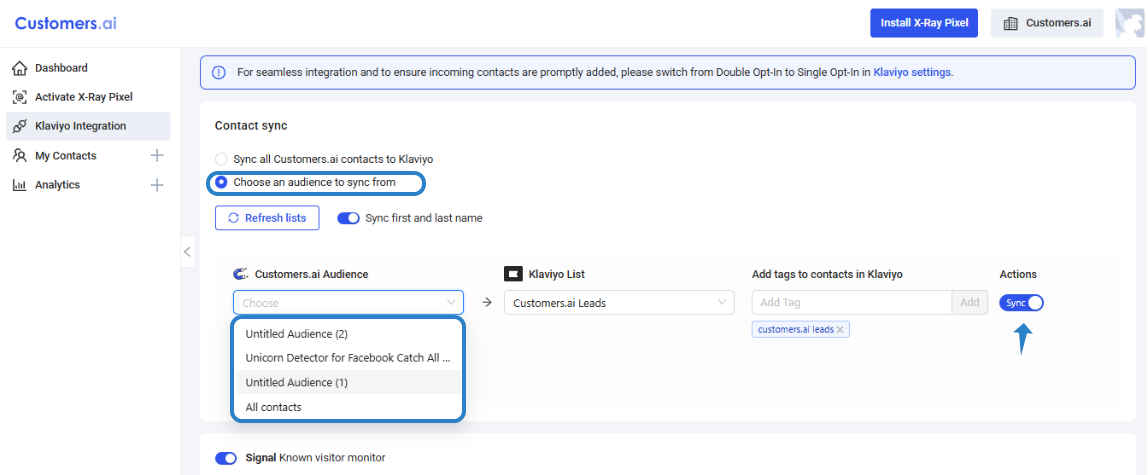Select Sync all Customers.ai contacts to Klaviyo
Image resolution: width=1148 pixels, height=475 pixels.
click(x=221, y=159)
